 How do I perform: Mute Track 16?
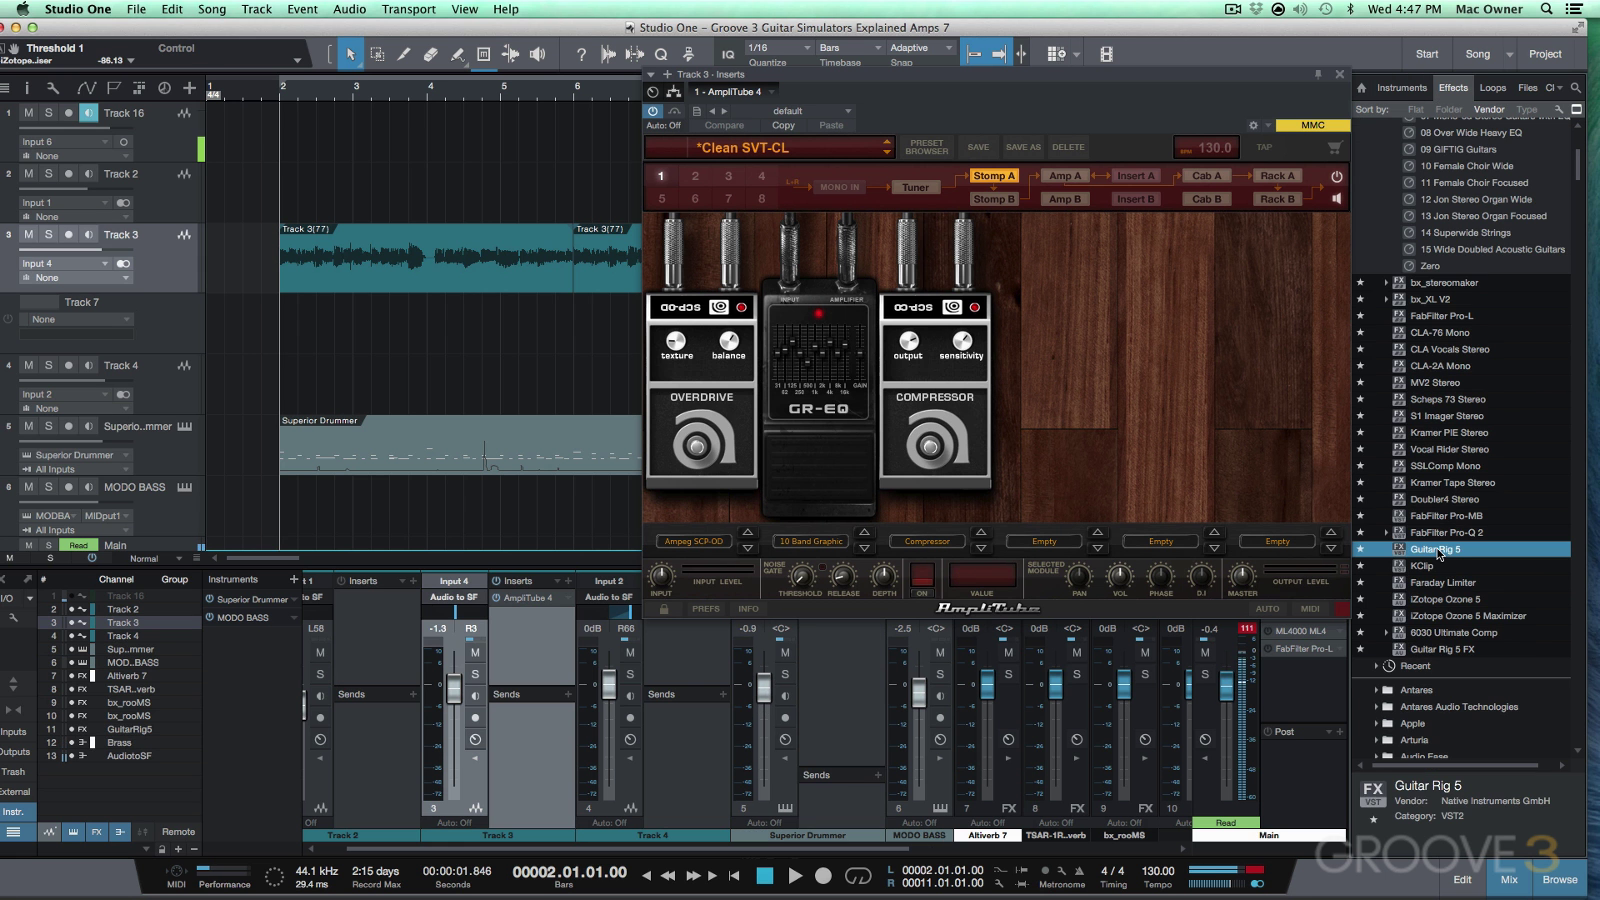click(x=29, y=113)
